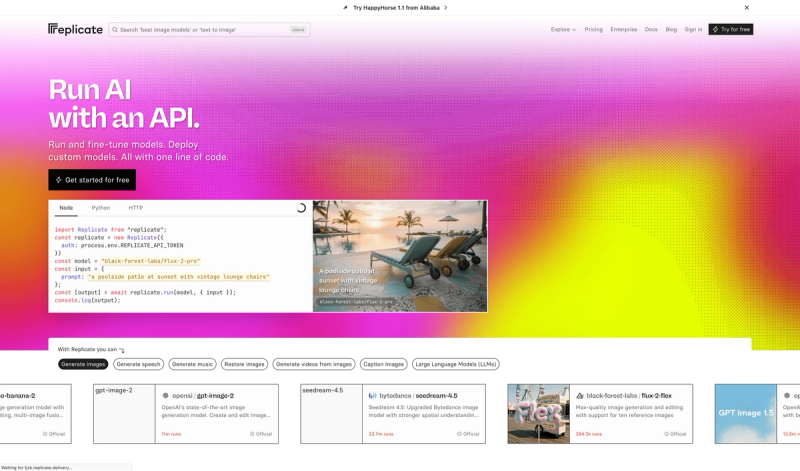Click the lightning icon on Get started for free
This screenshot has height=471, width=800.
[x=59, y=180]
